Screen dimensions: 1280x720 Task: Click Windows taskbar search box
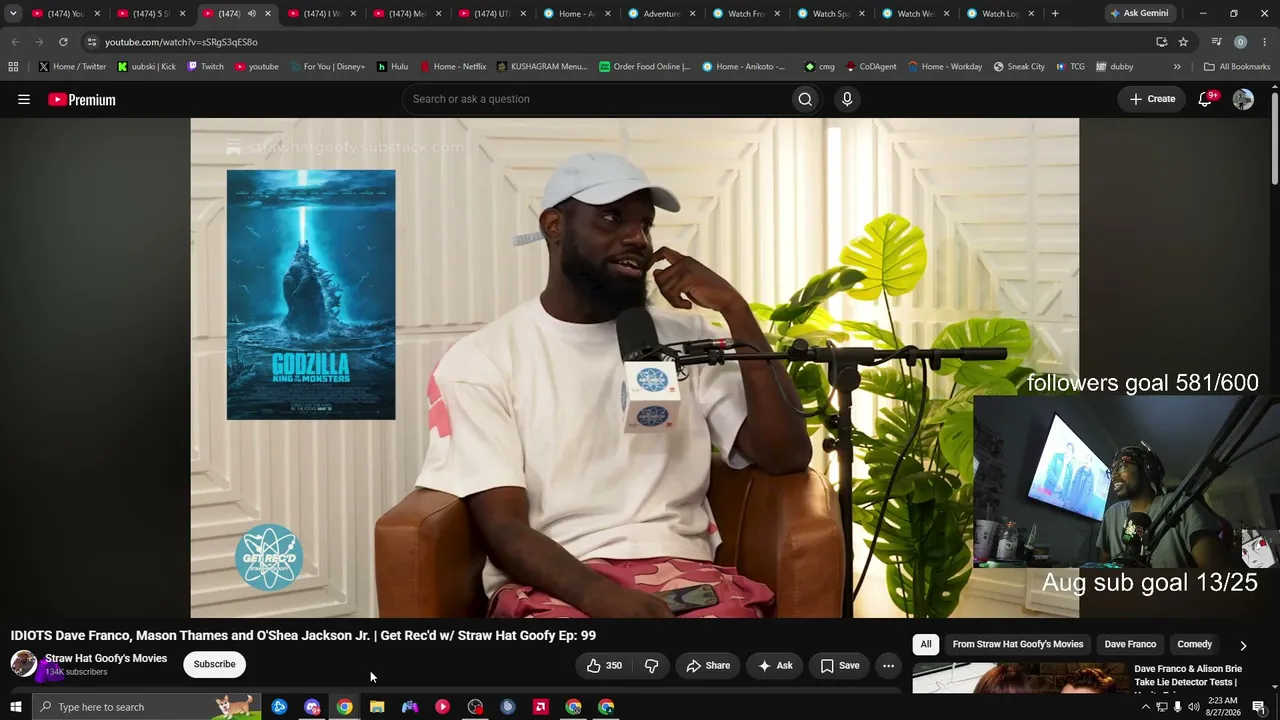tap(146, 707)
